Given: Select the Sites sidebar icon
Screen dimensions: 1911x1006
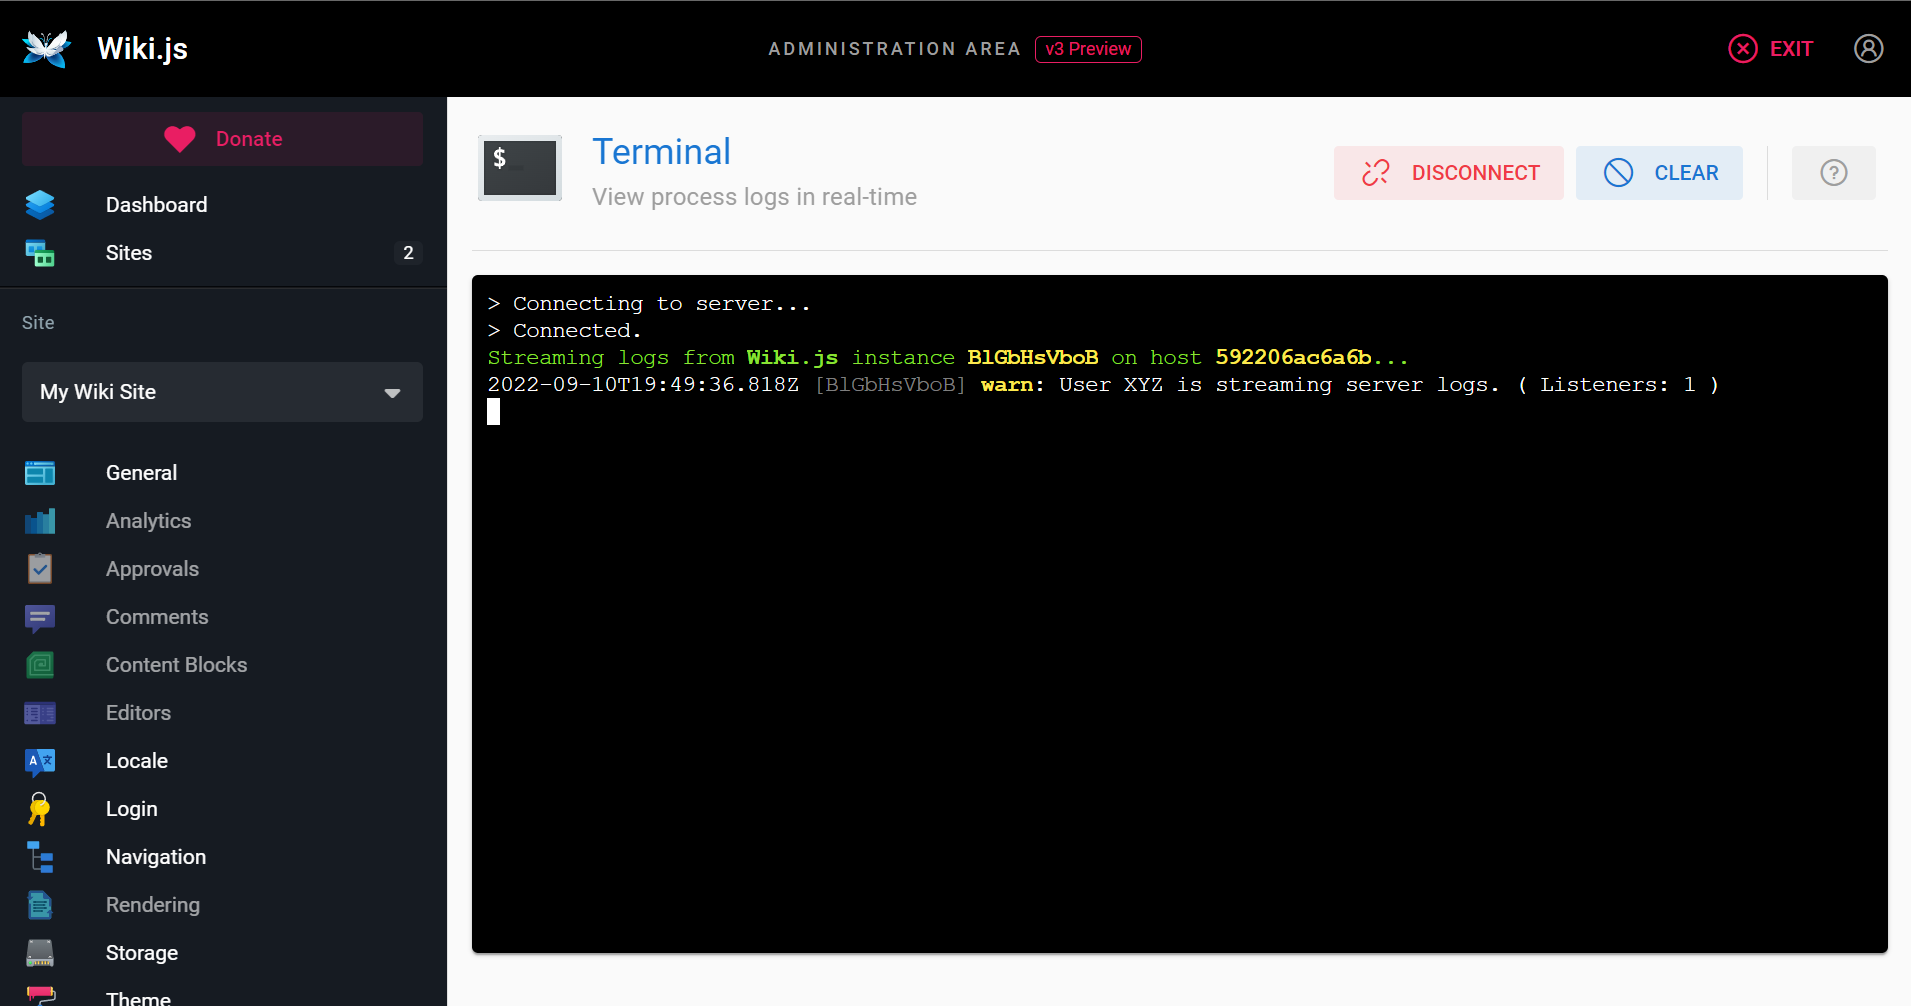Looking at the screenshot, I should coord(39,253).
